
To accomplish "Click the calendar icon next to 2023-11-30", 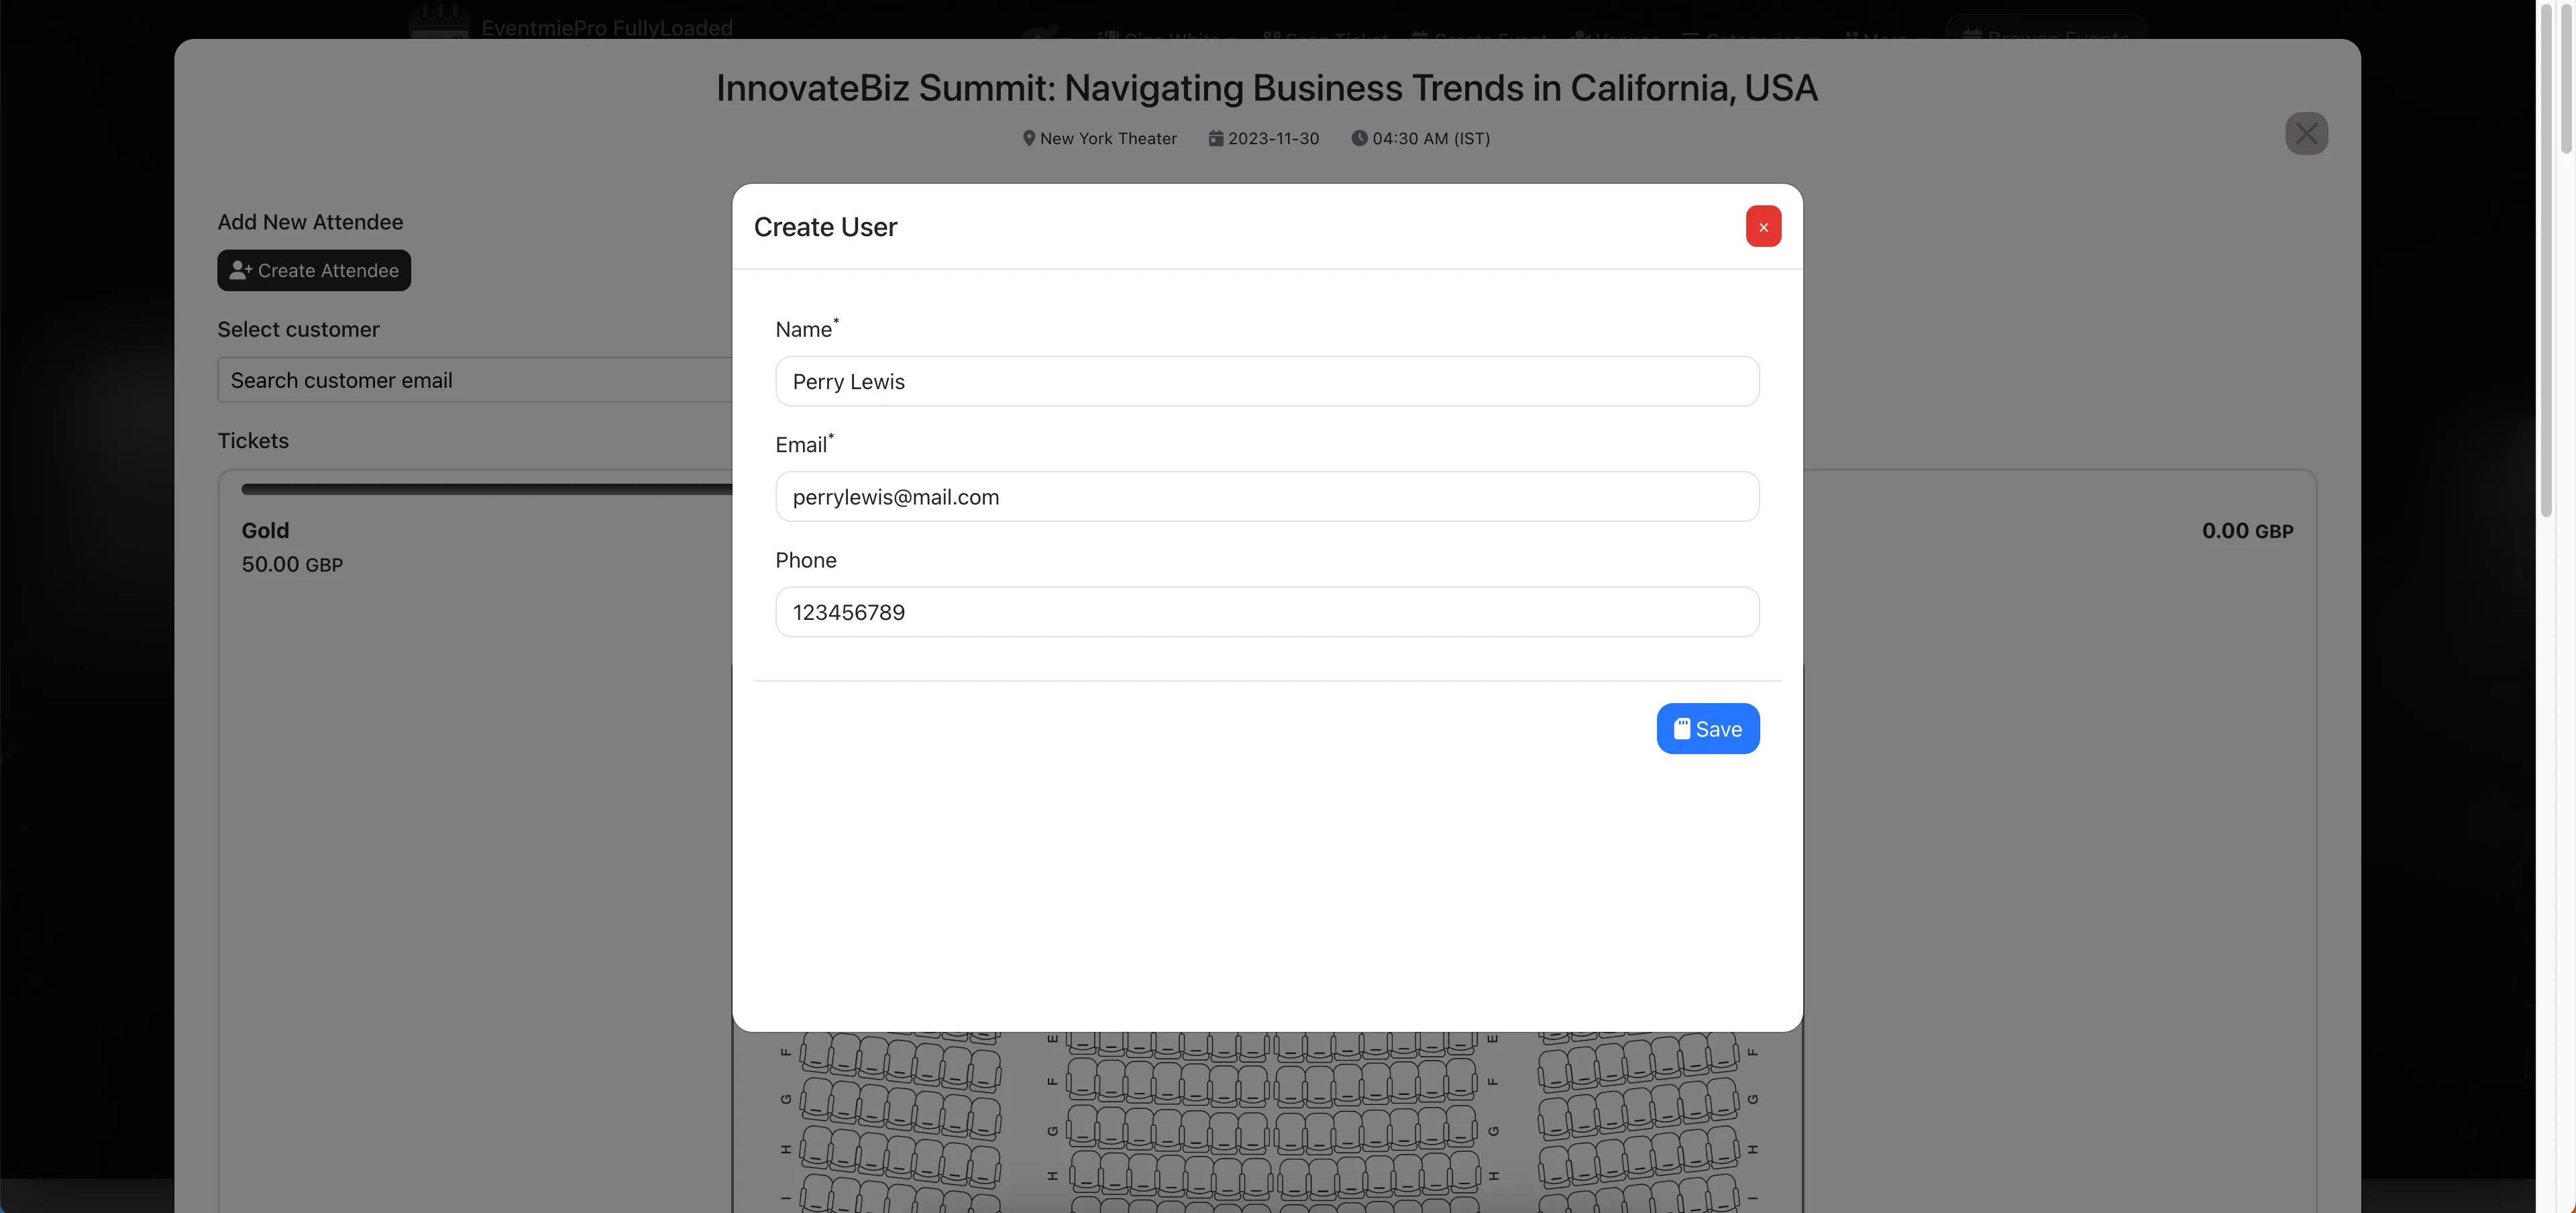I will 1215,138.
